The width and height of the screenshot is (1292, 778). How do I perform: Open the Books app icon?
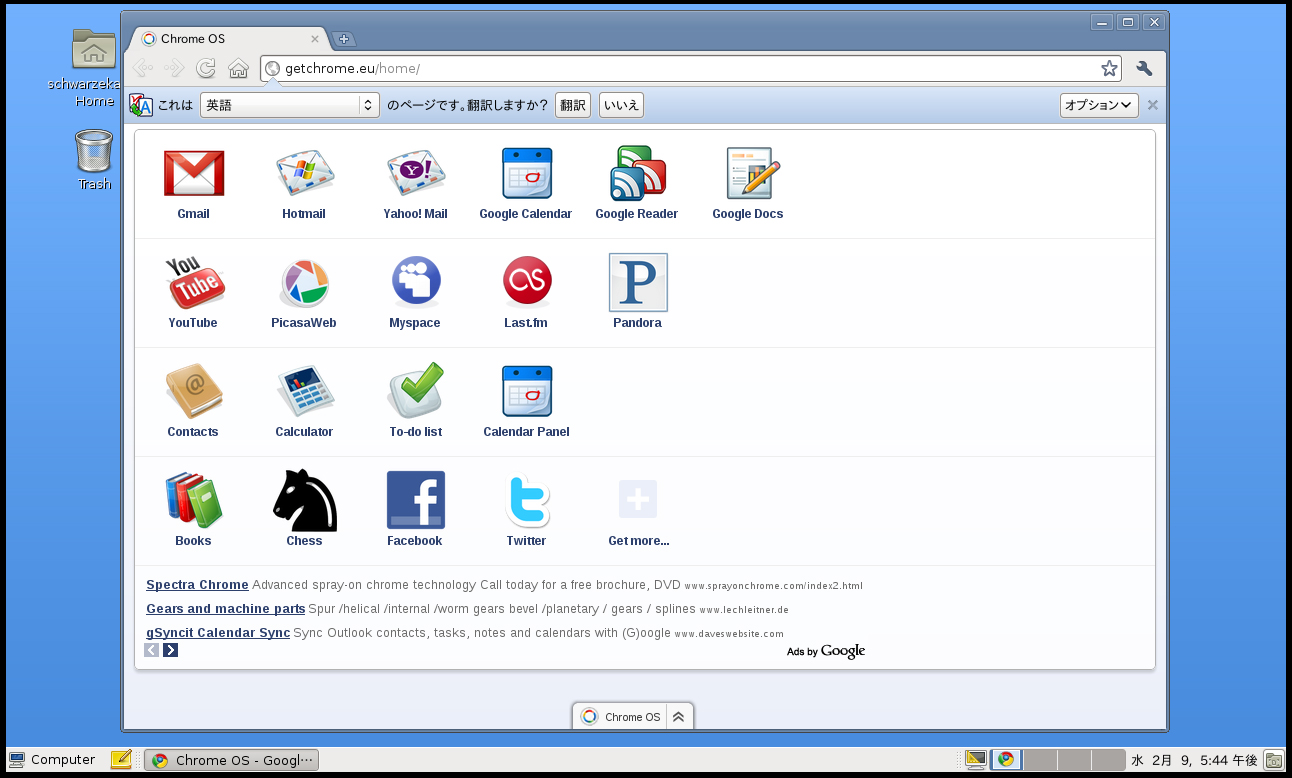pos(194,500)
